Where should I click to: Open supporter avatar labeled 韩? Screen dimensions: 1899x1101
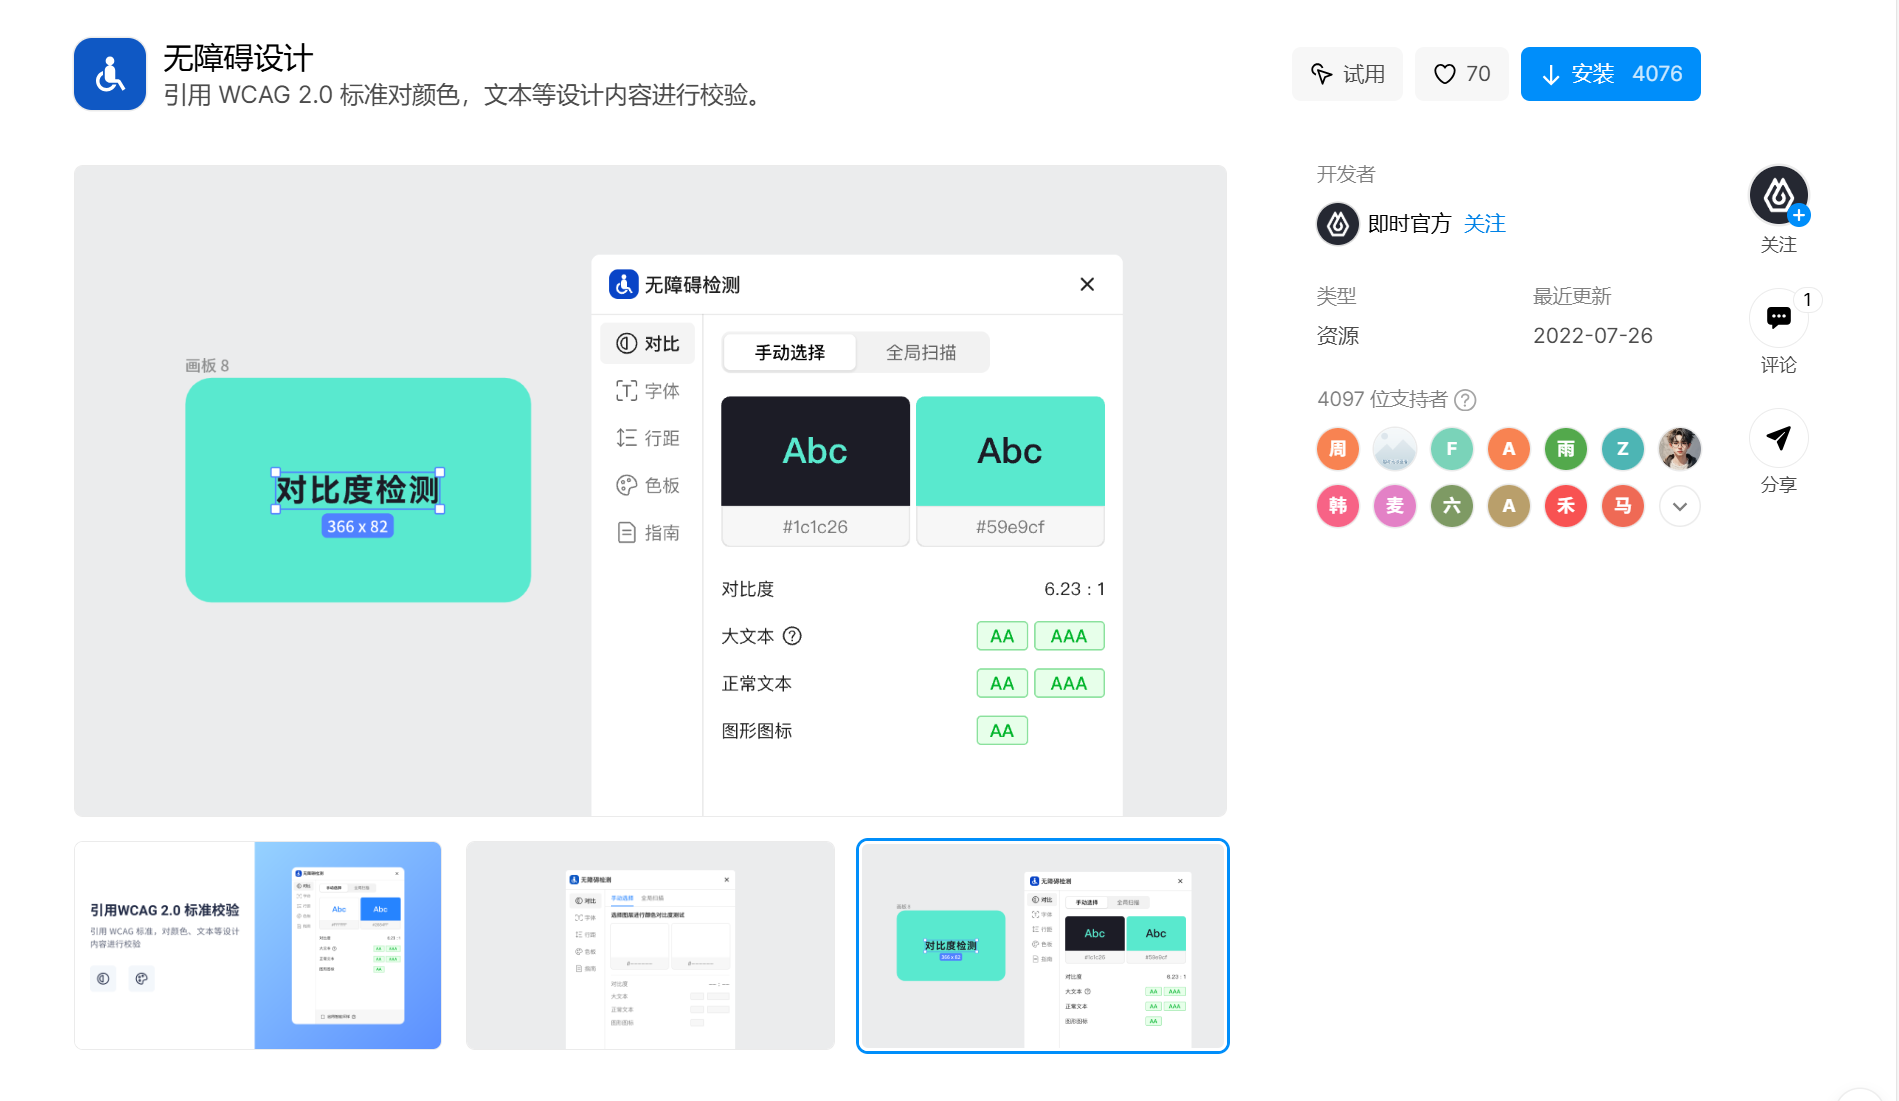(x=1338, y=506)
